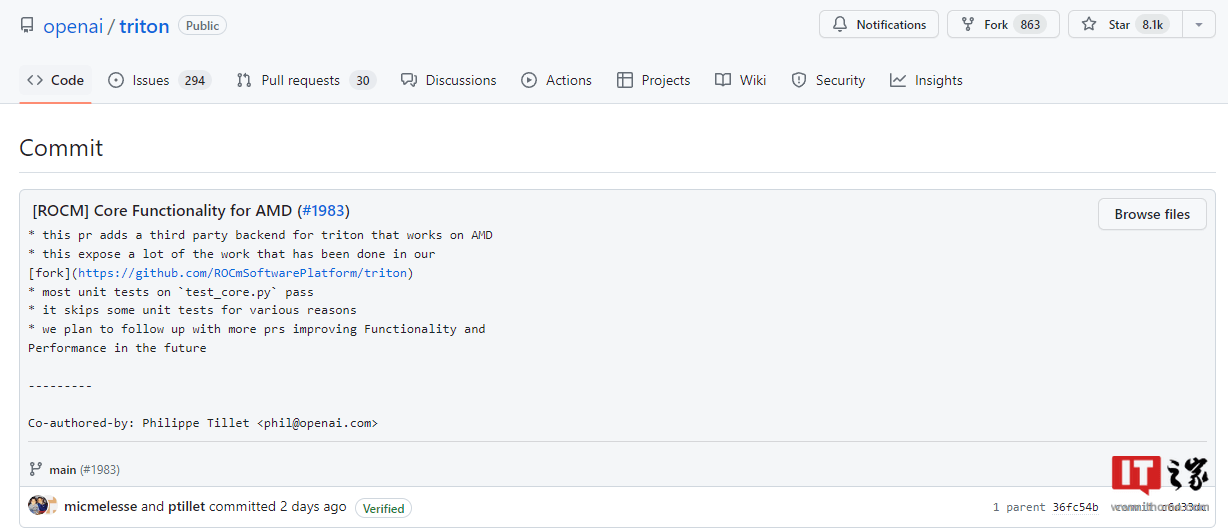Open the main branch link
The height and width of the screenshot is (530, 1228).
tap(63, 469)
